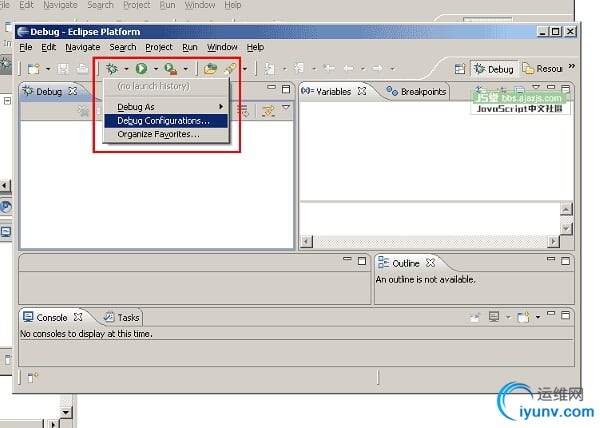Open the Debug launch dropdown arrow
This screenshot has height=428, width=600.
[x=126, y=69]
